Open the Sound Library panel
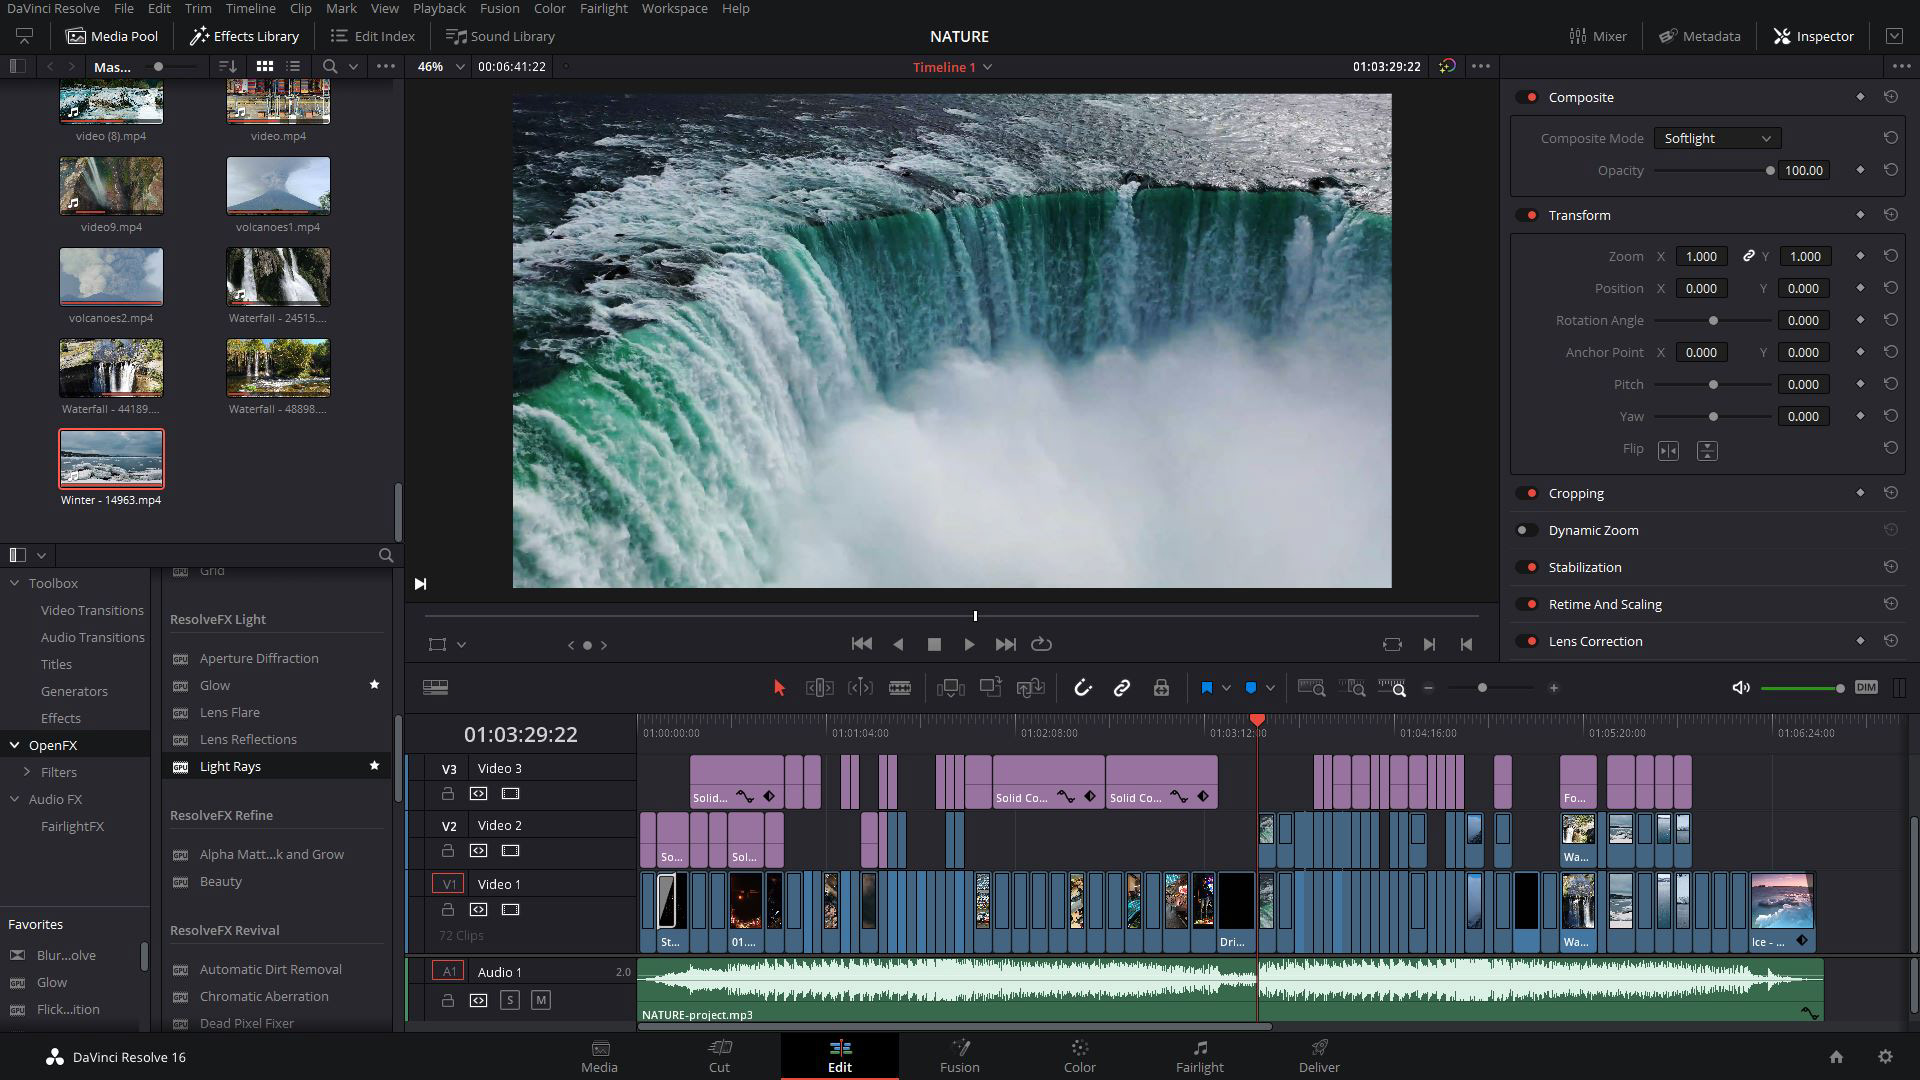Viewport: 1920px width, 1080px height. pos(500,36)
